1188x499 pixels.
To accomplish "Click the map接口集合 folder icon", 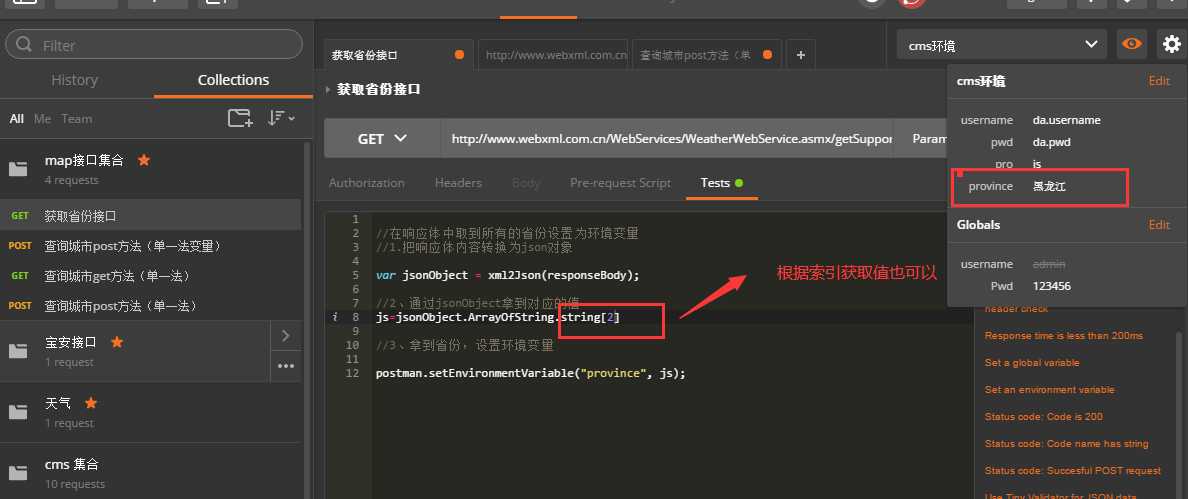I will (x=18, y=169).
